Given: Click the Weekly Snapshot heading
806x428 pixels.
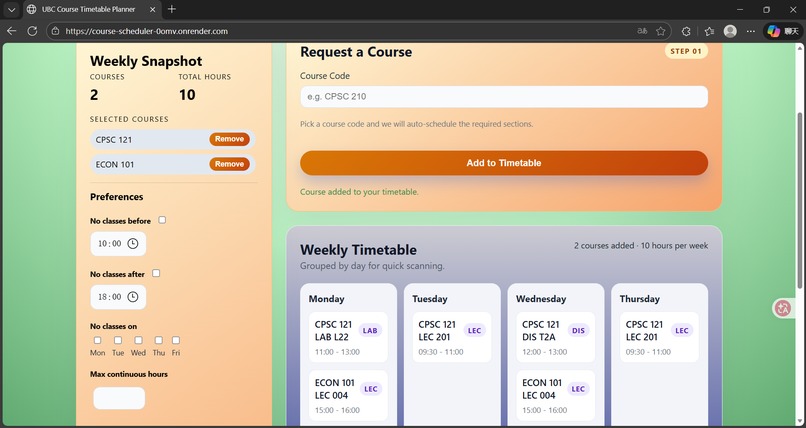Looking at the screenshot, I should [x=146, y=61].
